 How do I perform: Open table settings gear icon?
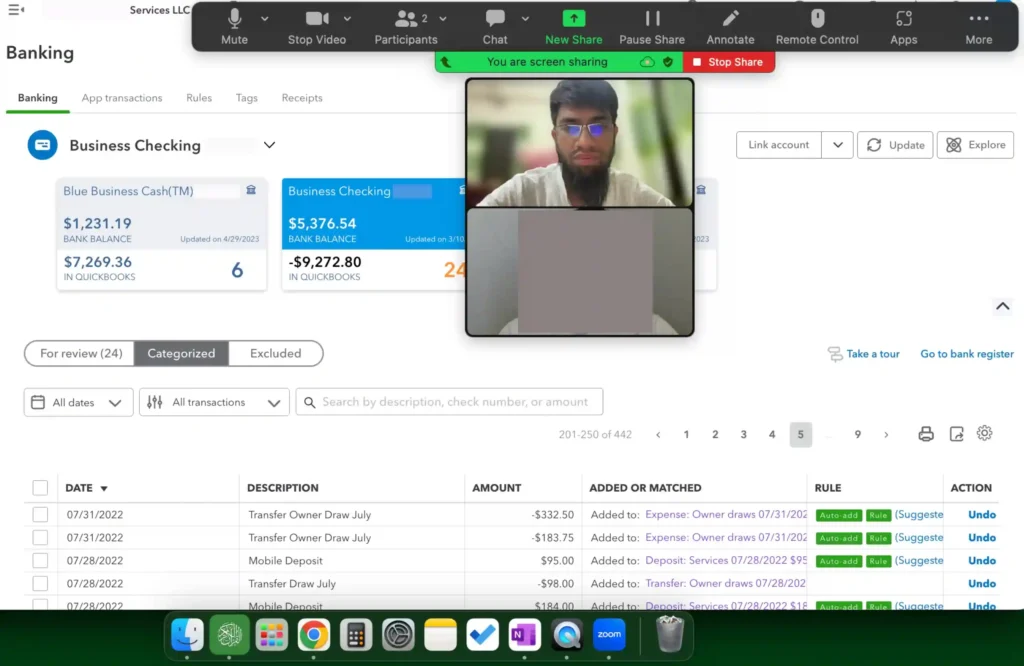coord(984,433)
